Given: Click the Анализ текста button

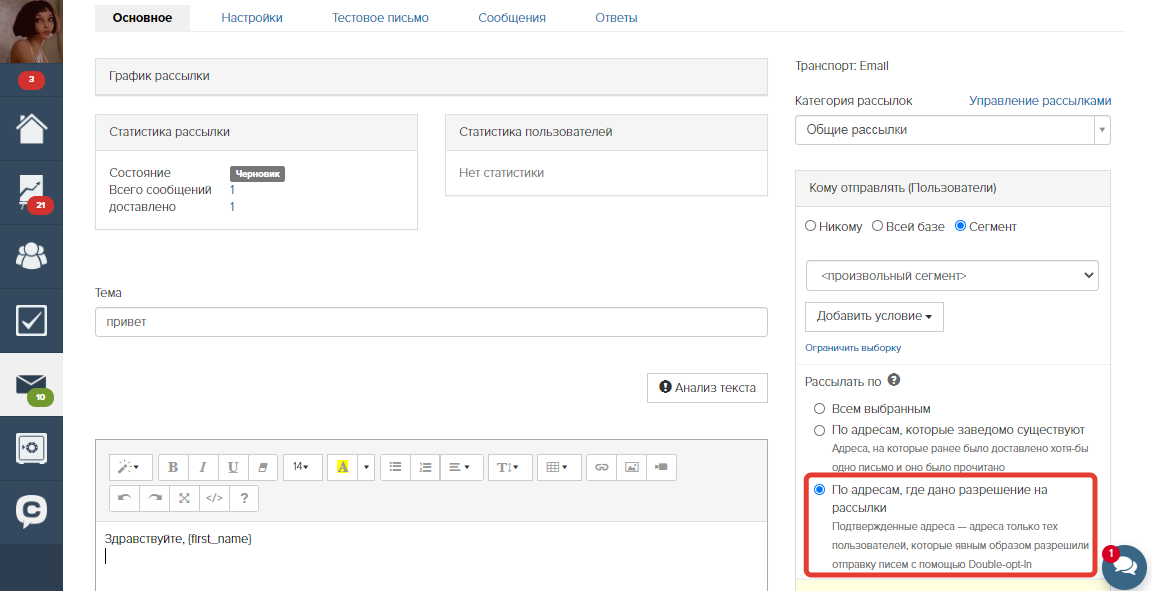Looking at the screenshot, I should point(708,387).
